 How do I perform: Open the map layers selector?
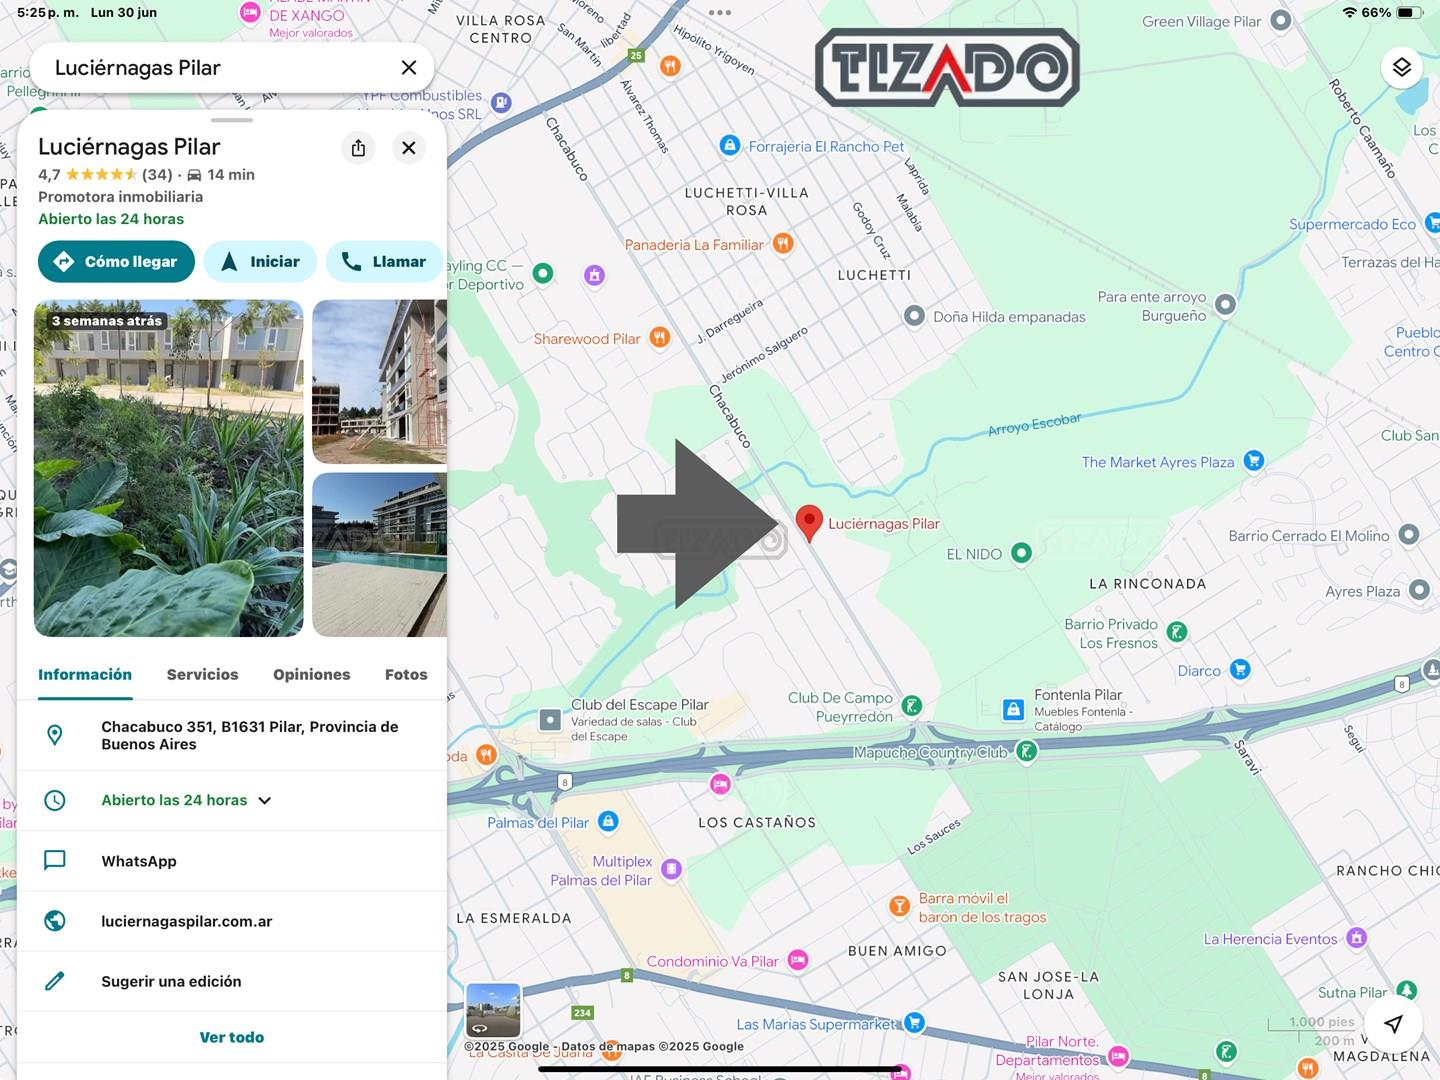[x=1401, y=67]
